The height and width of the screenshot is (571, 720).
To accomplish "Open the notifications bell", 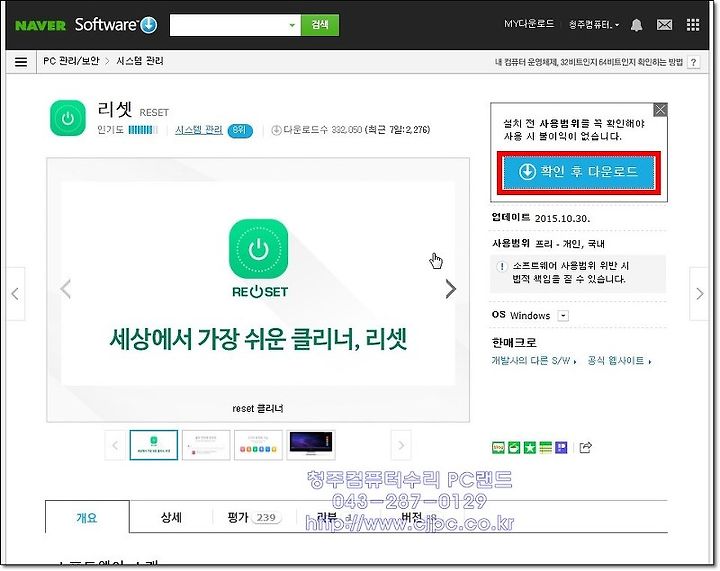I will point(636,25).
